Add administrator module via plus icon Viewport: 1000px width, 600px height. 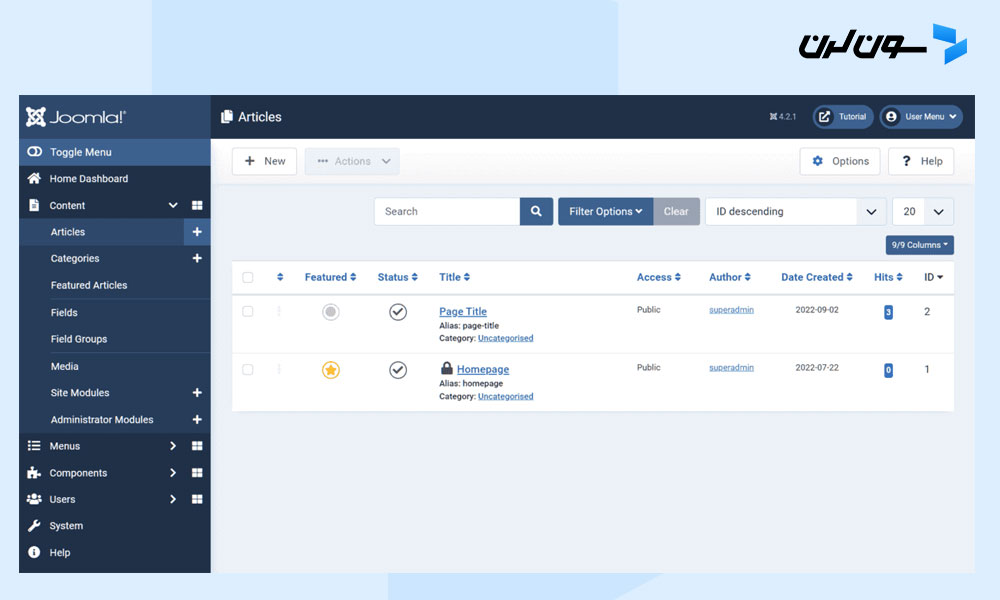(197, 420)
